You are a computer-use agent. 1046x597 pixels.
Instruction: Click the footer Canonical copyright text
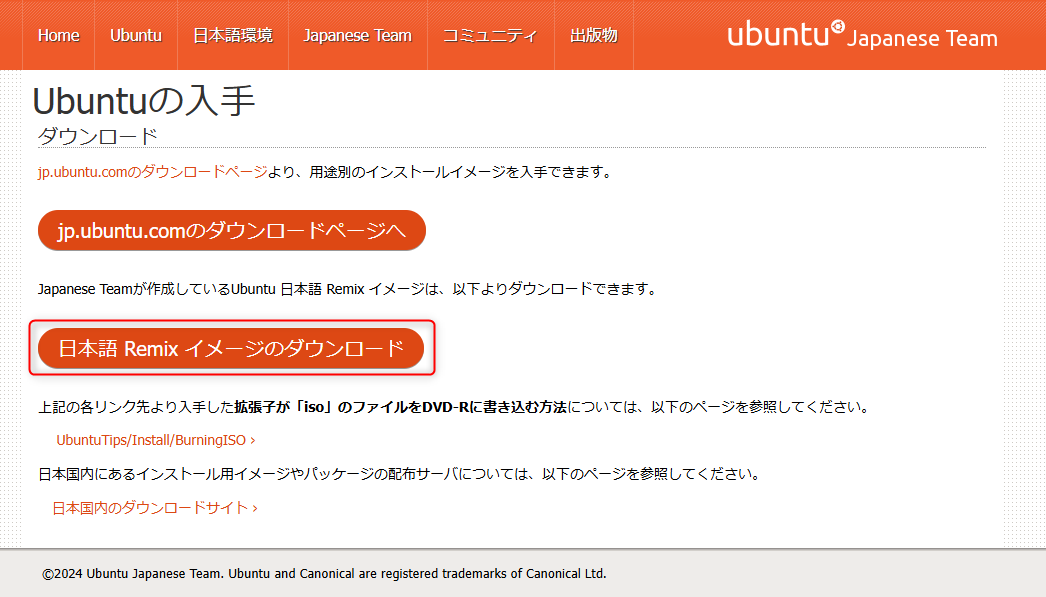(x=322, y=573)
